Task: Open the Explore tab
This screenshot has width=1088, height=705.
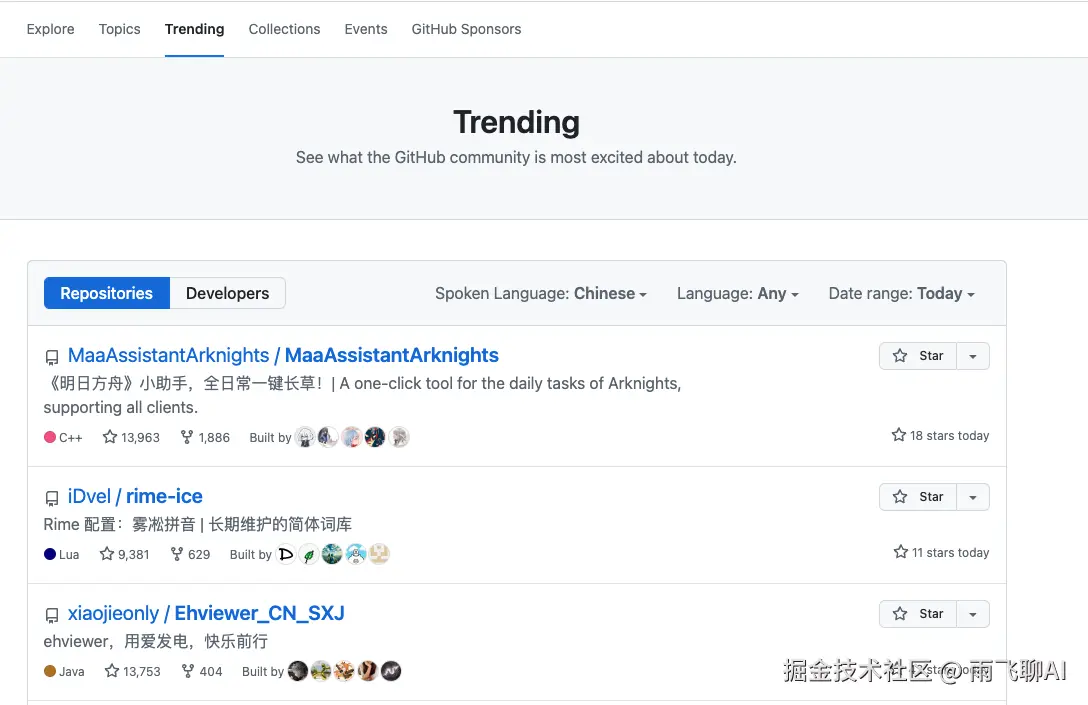Action: [x=50, y=29]
